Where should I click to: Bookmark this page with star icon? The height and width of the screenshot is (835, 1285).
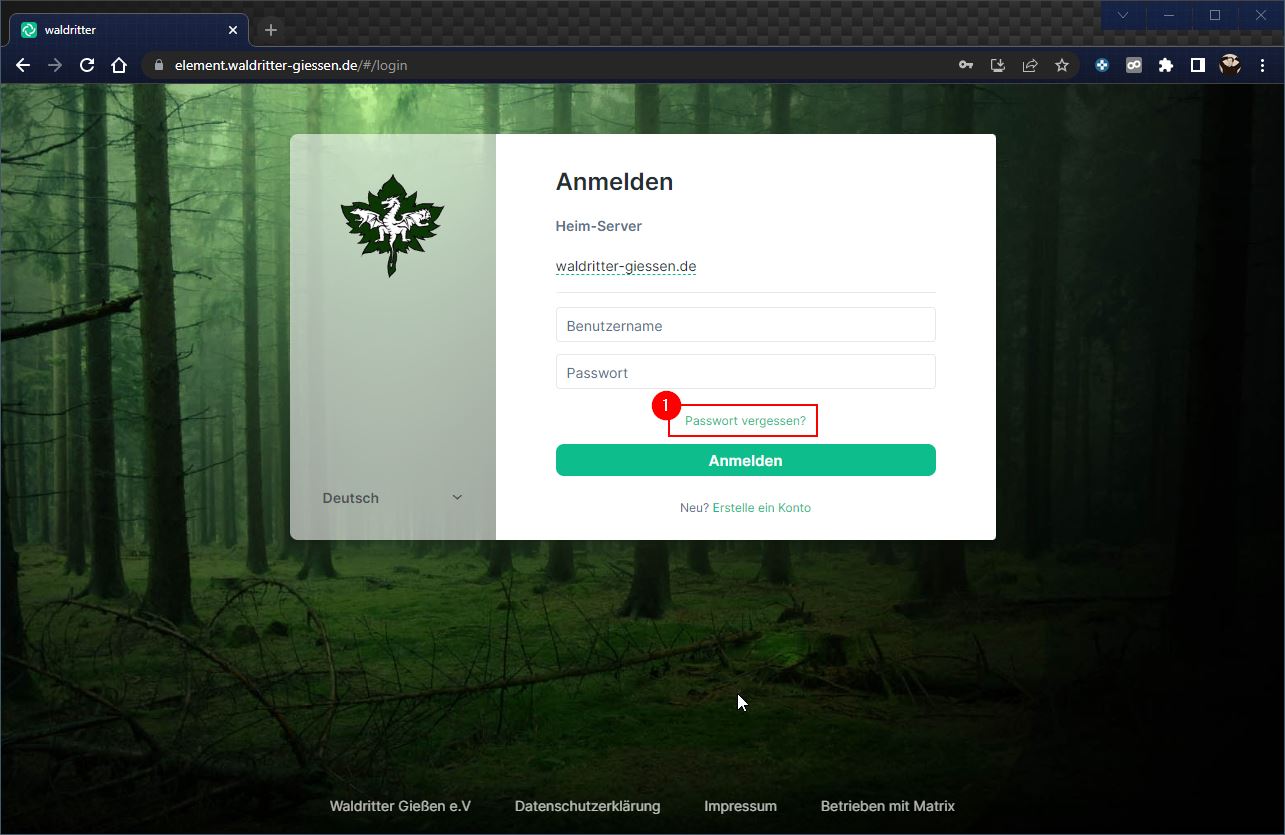(x=1061, y=66)
